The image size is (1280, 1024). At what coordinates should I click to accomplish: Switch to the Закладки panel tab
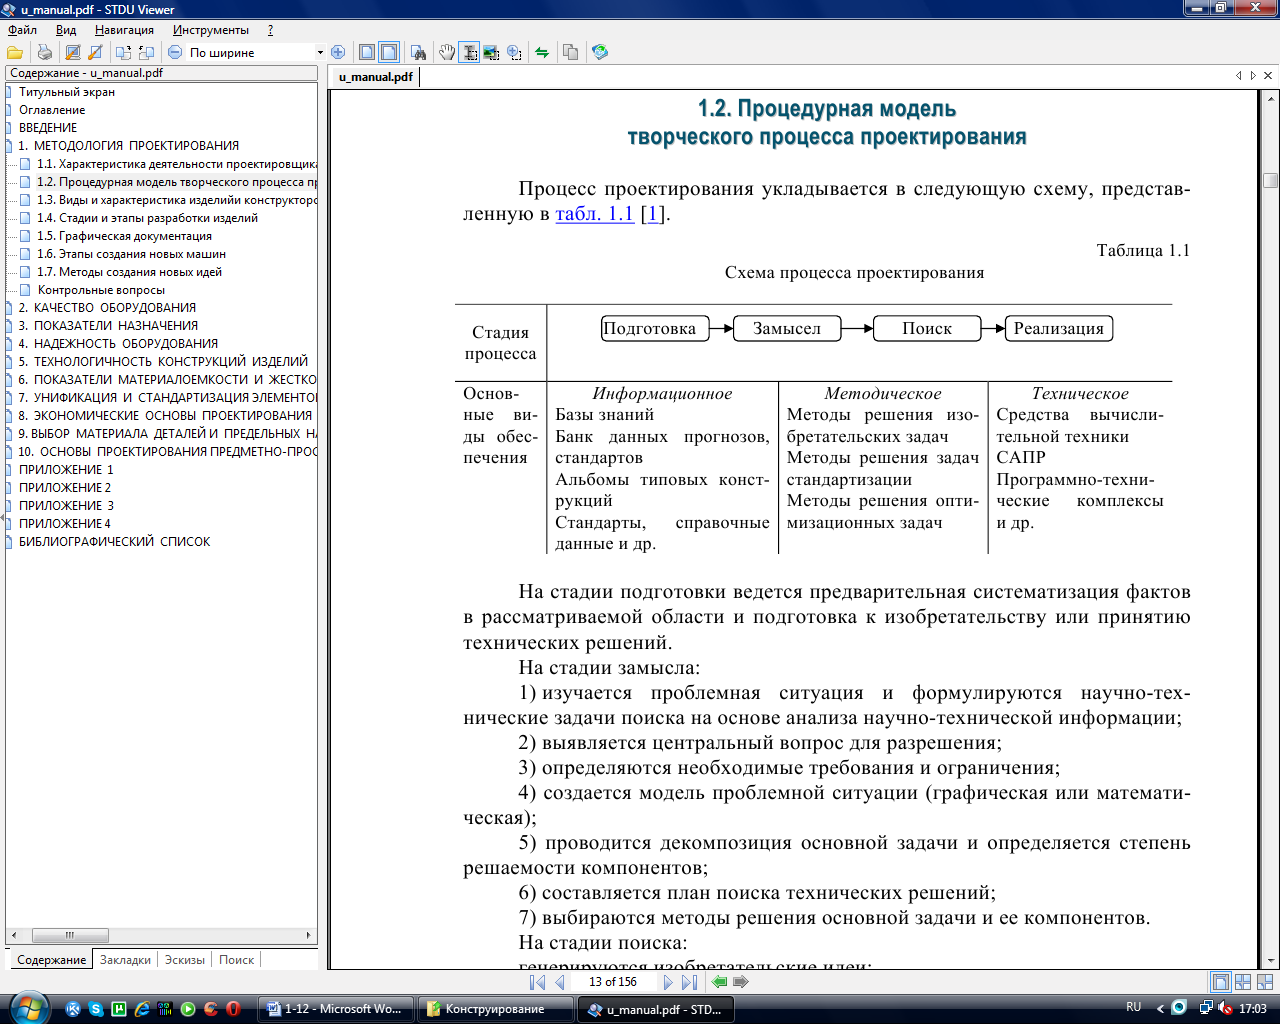click(126, 960)
